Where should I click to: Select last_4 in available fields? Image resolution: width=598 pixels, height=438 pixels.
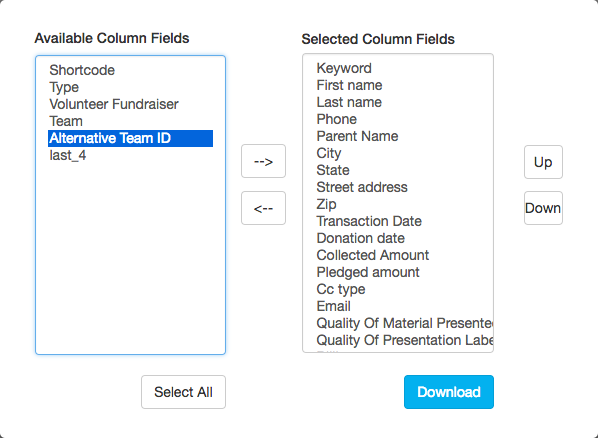pyautogui.click(x=130, y=155)
